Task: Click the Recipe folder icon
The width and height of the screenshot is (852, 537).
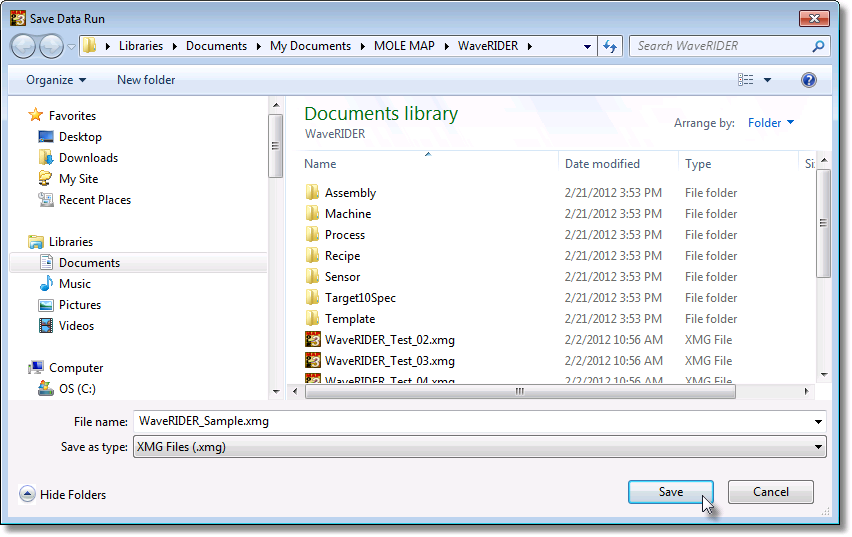Action: 312,255
